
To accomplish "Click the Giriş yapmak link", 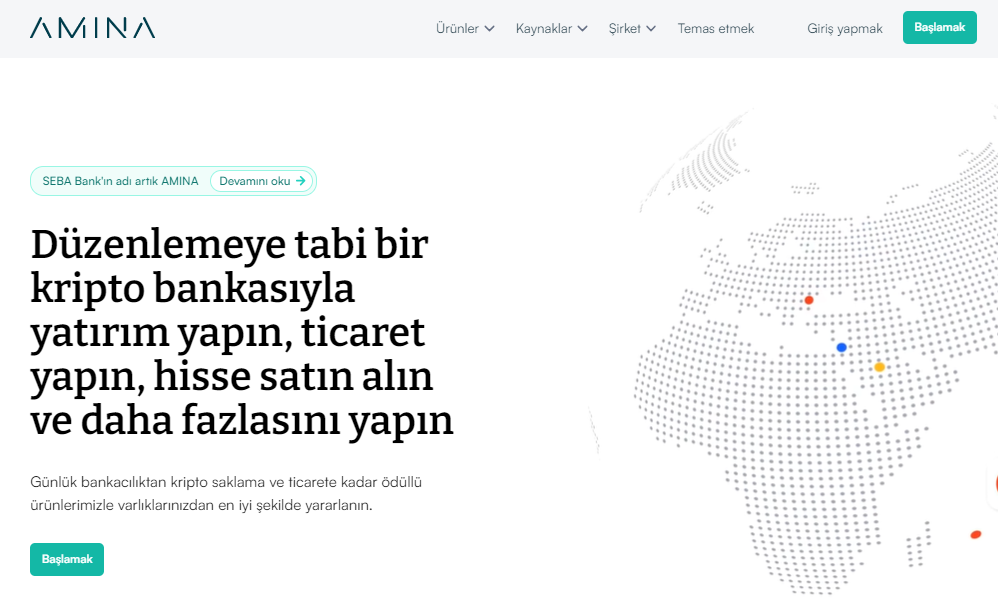I will [x=845, y=29].
